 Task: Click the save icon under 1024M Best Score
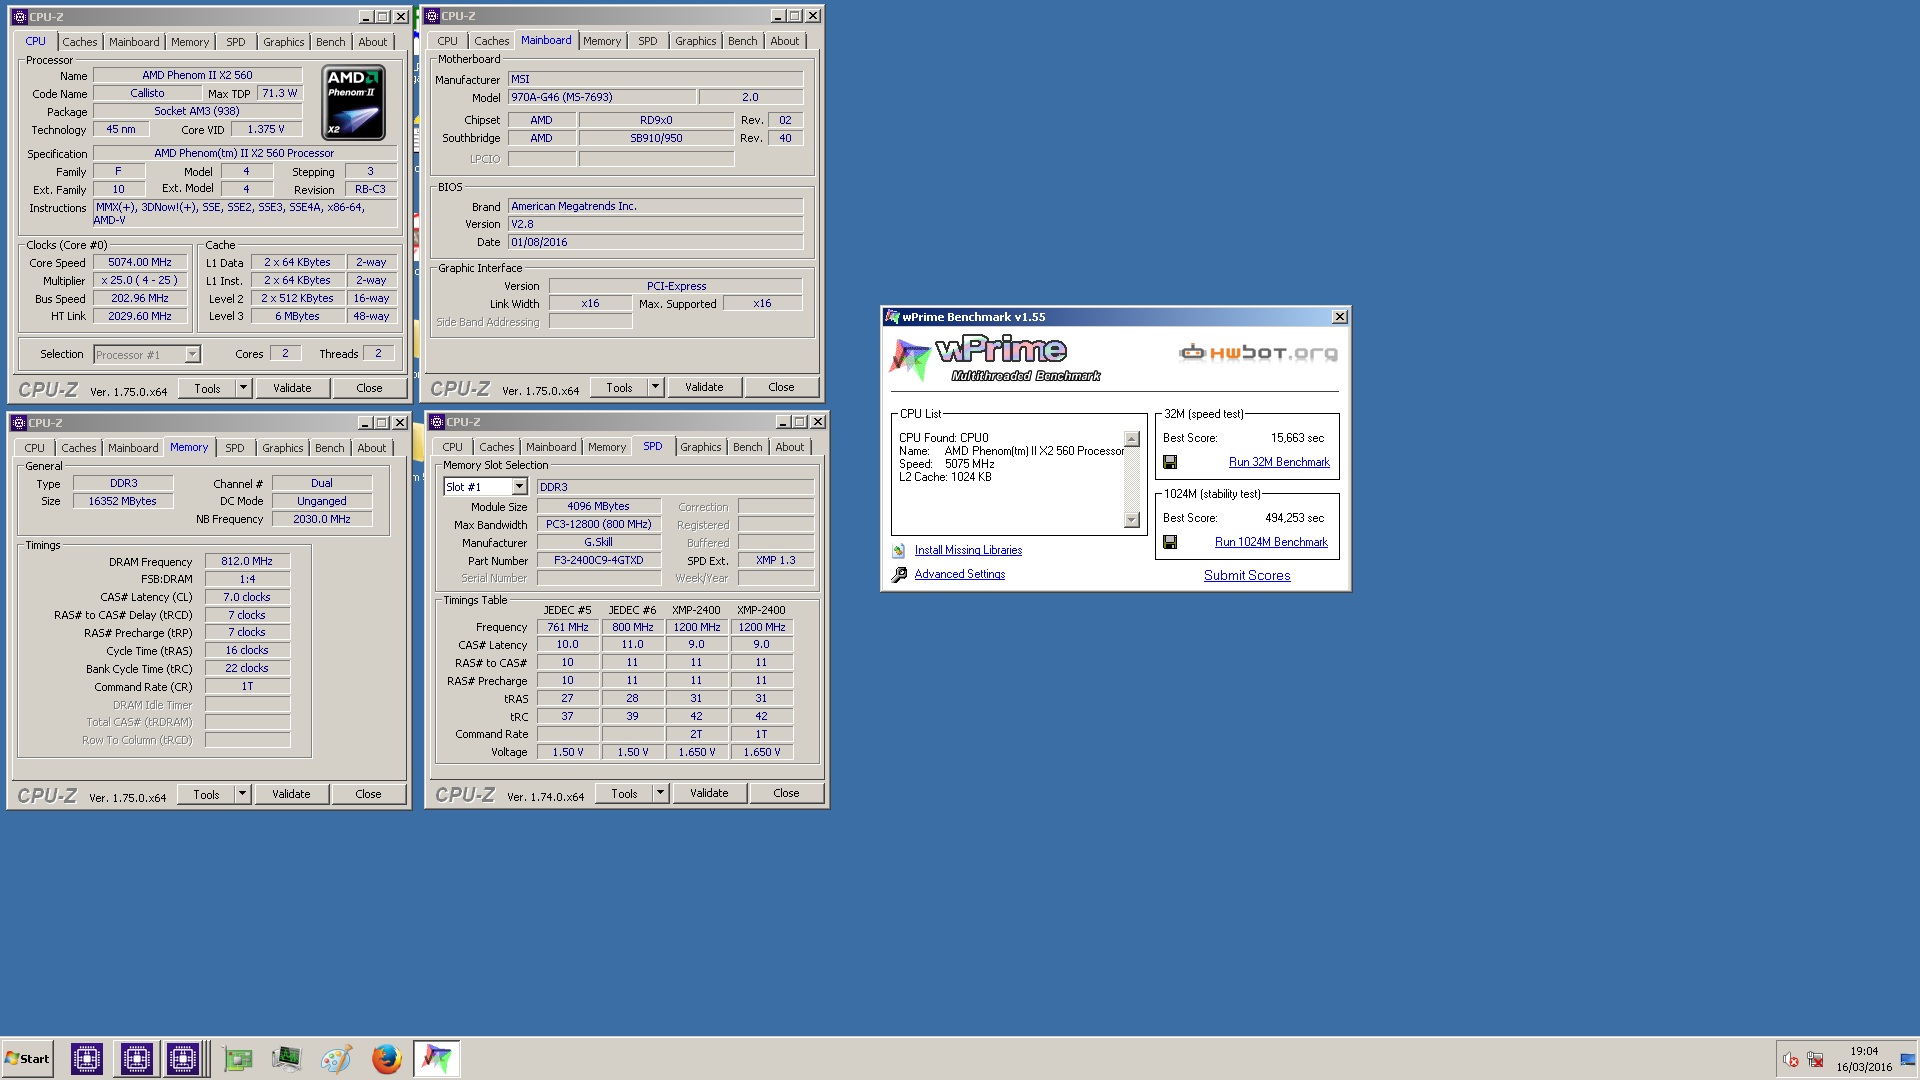[1170, 542]
